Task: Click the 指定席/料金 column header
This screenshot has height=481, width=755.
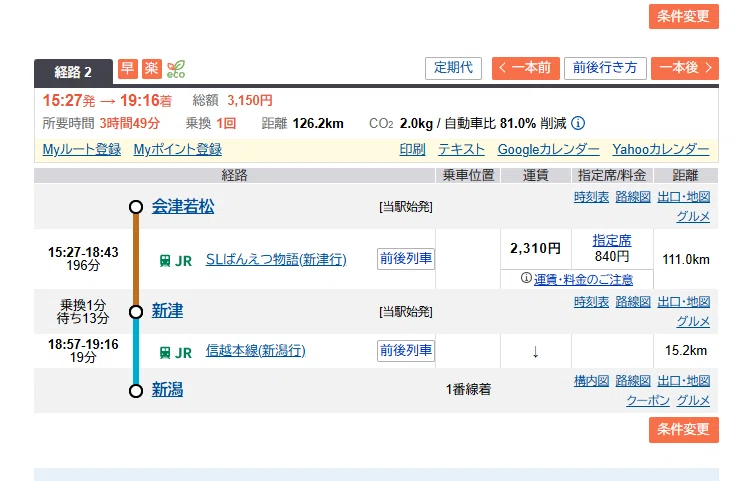Action: click(612, 175)
